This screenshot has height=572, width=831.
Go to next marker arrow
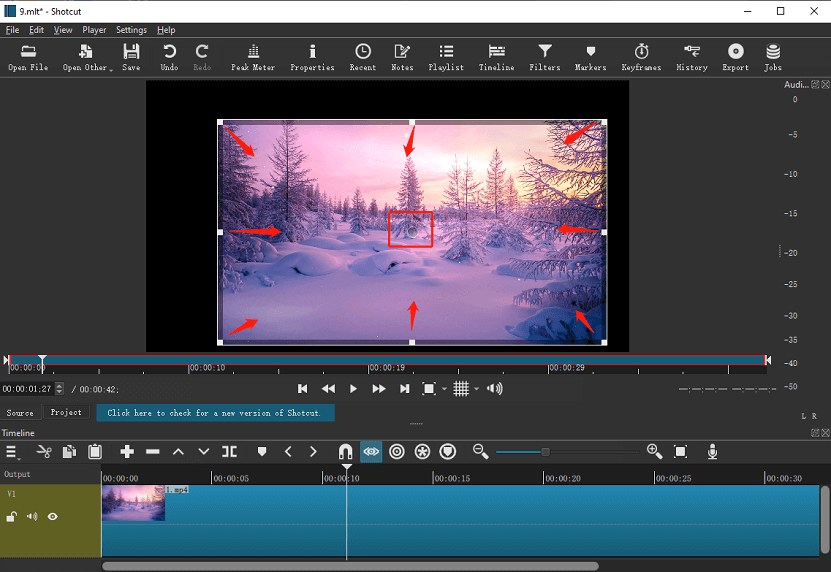[x=313, y=452]
